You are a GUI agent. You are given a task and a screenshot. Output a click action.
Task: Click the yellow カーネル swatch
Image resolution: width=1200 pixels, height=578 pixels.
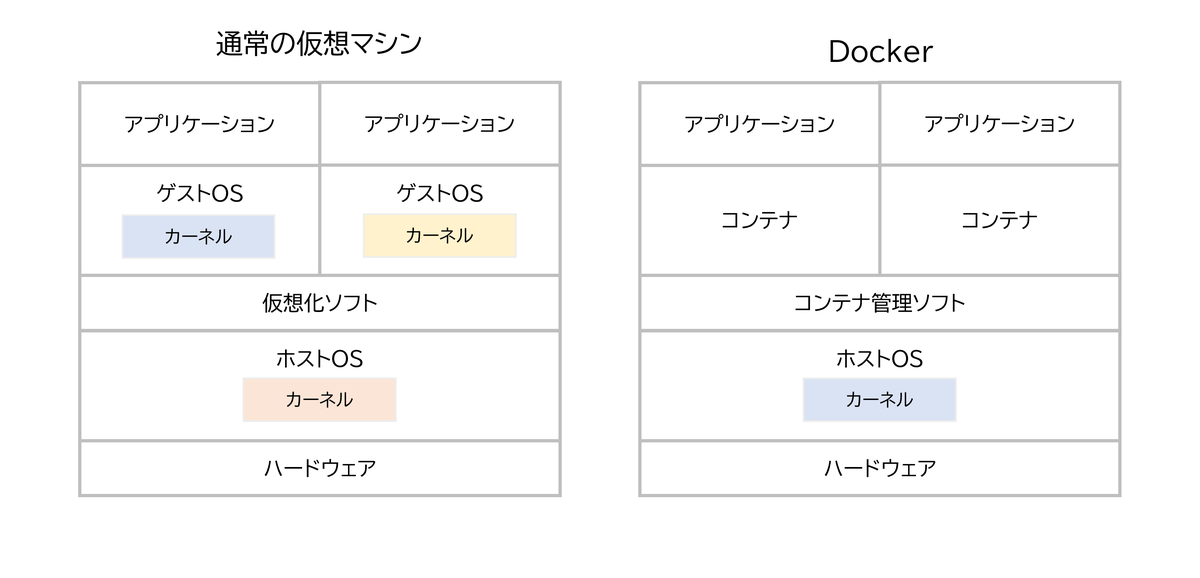coord(439,236)
